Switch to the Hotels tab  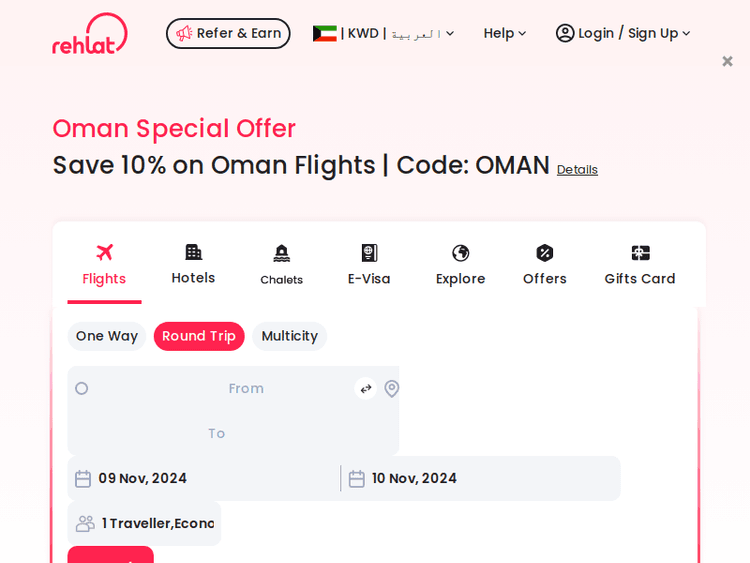[x=193, y=265]
